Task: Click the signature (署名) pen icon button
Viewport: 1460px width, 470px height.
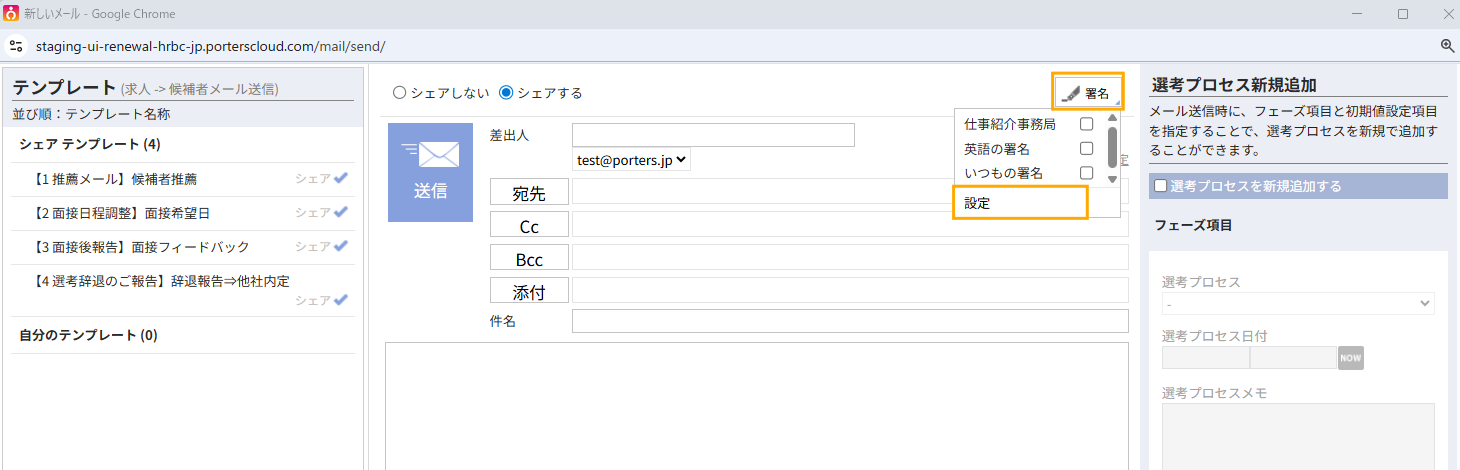Action: tap(1087, 92)
